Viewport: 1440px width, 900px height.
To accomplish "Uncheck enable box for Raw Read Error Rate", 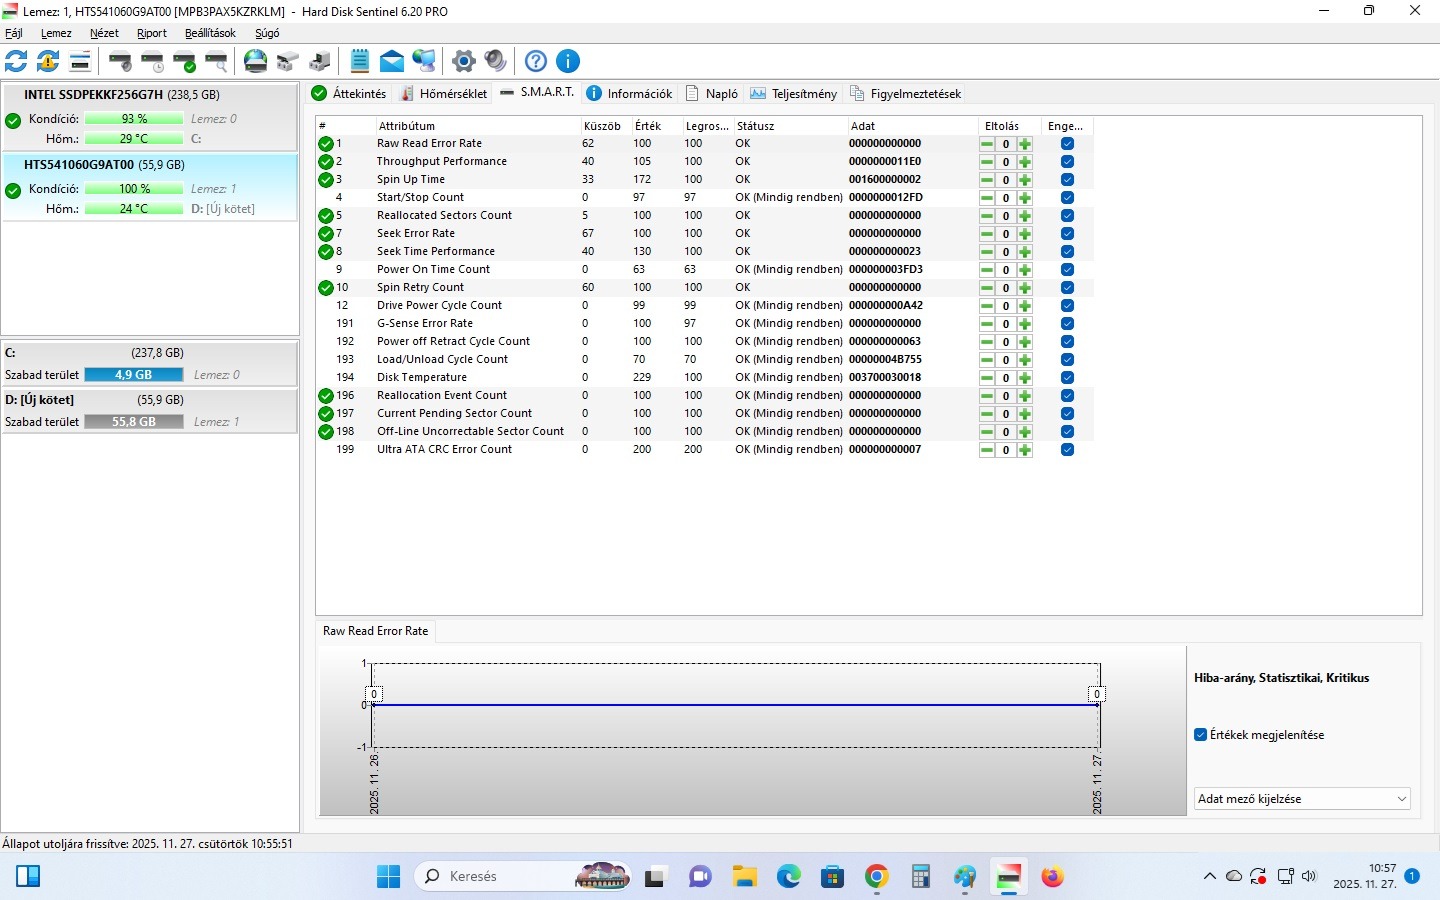I will [1067, 144].
